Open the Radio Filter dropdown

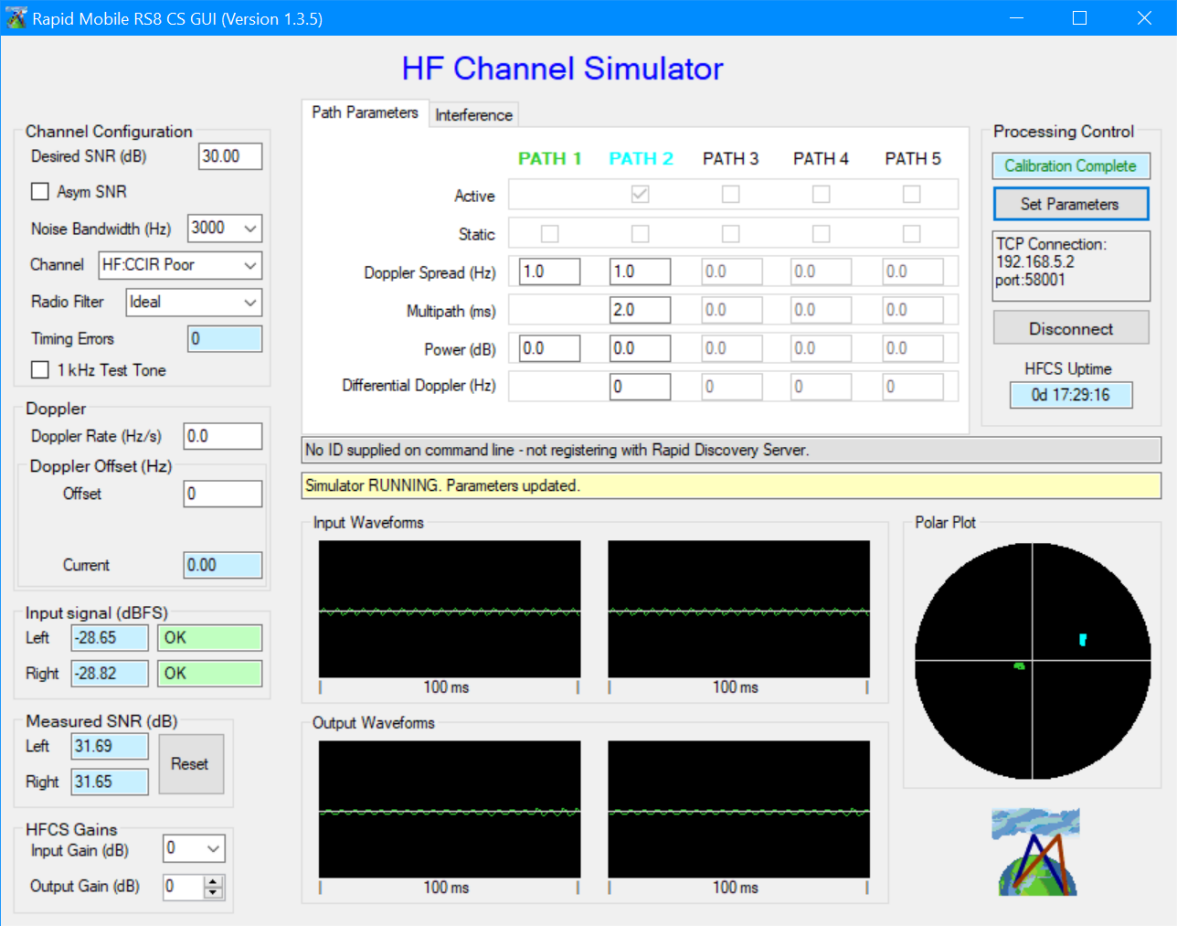point(250,302)
